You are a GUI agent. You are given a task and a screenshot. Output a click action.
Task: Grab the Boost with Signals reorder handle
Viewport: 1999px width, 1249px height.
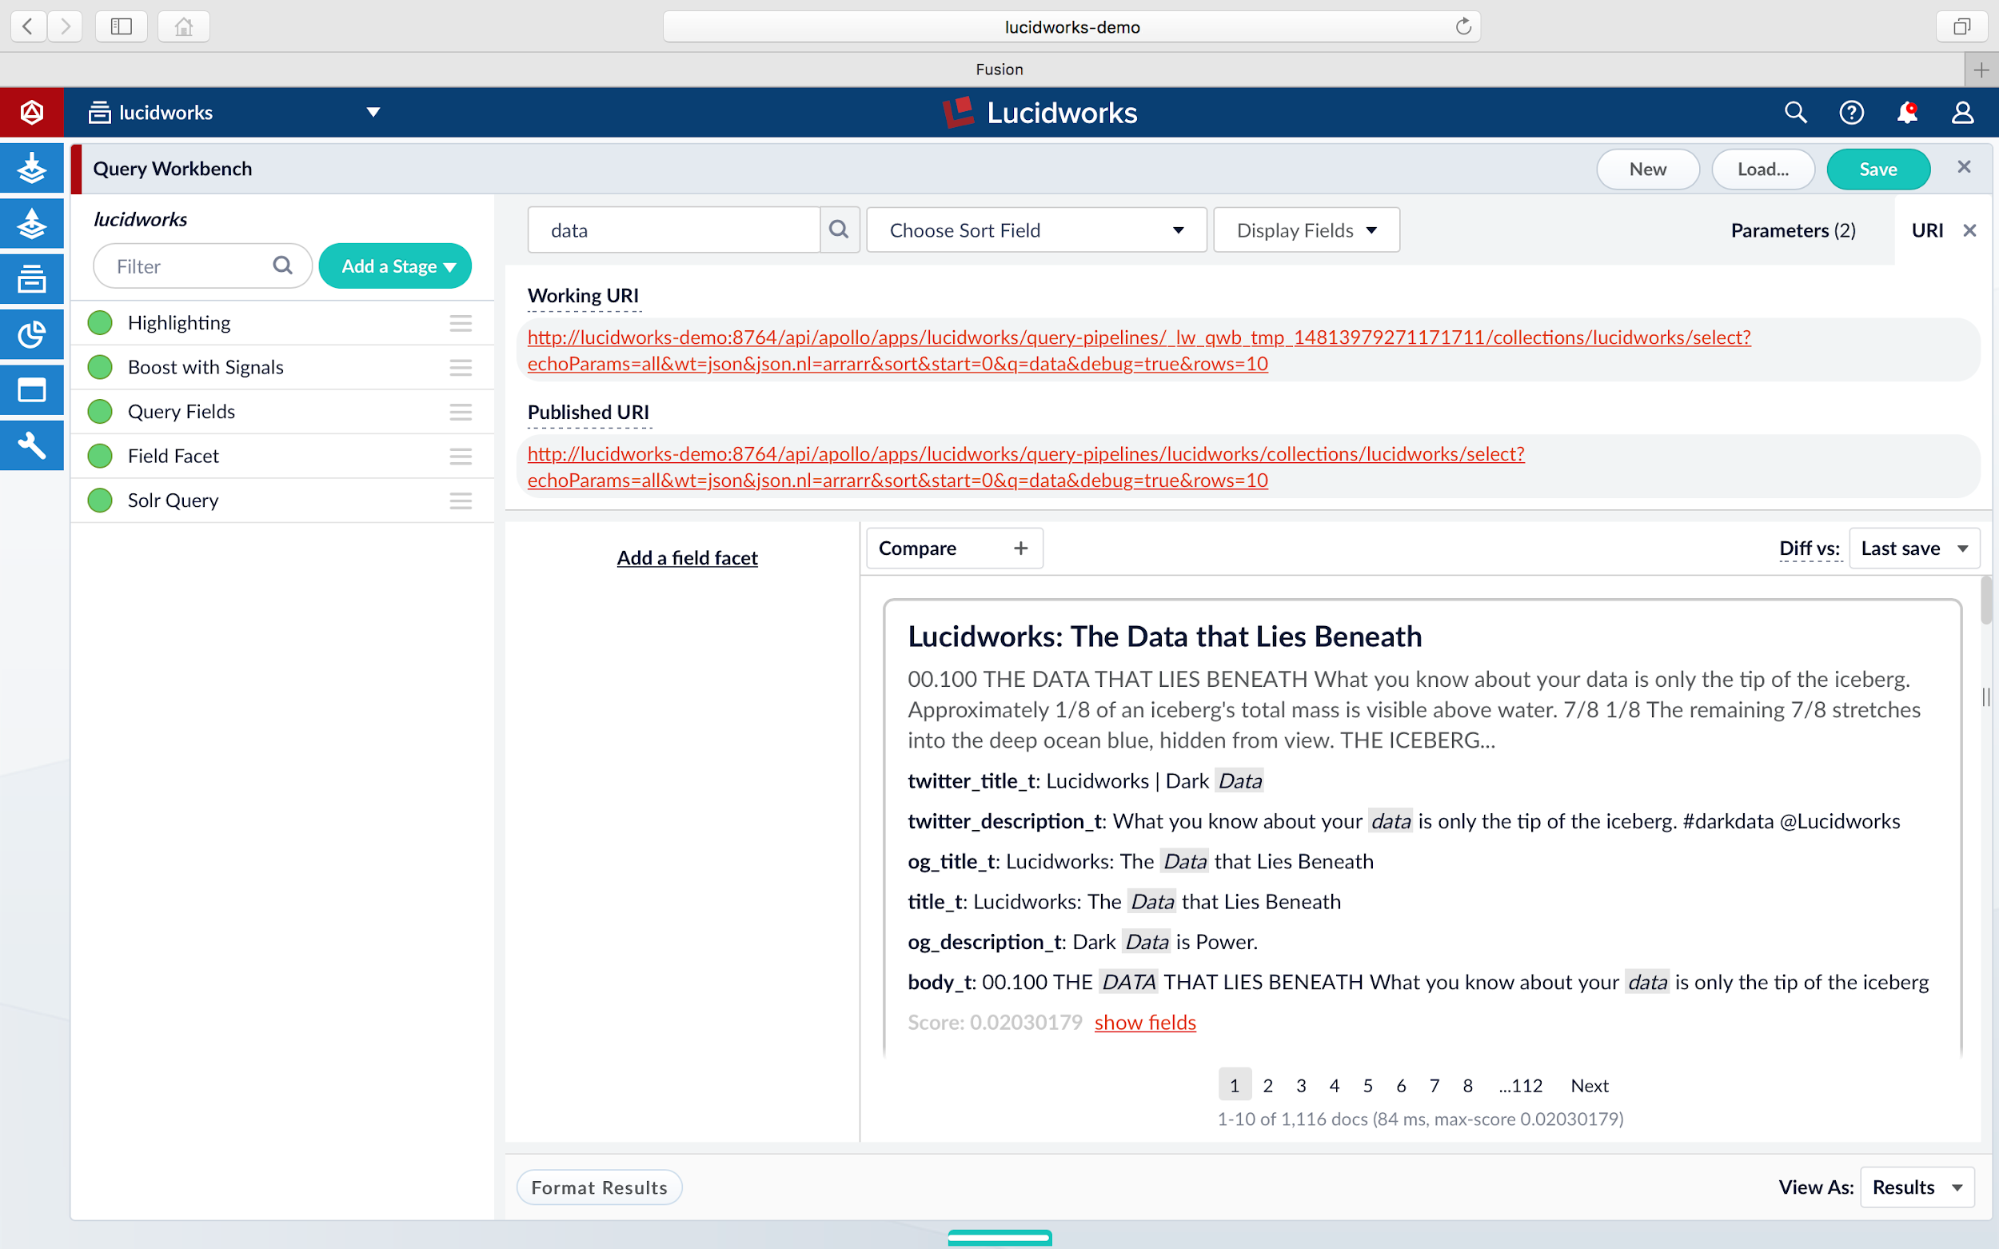point(460,367)
